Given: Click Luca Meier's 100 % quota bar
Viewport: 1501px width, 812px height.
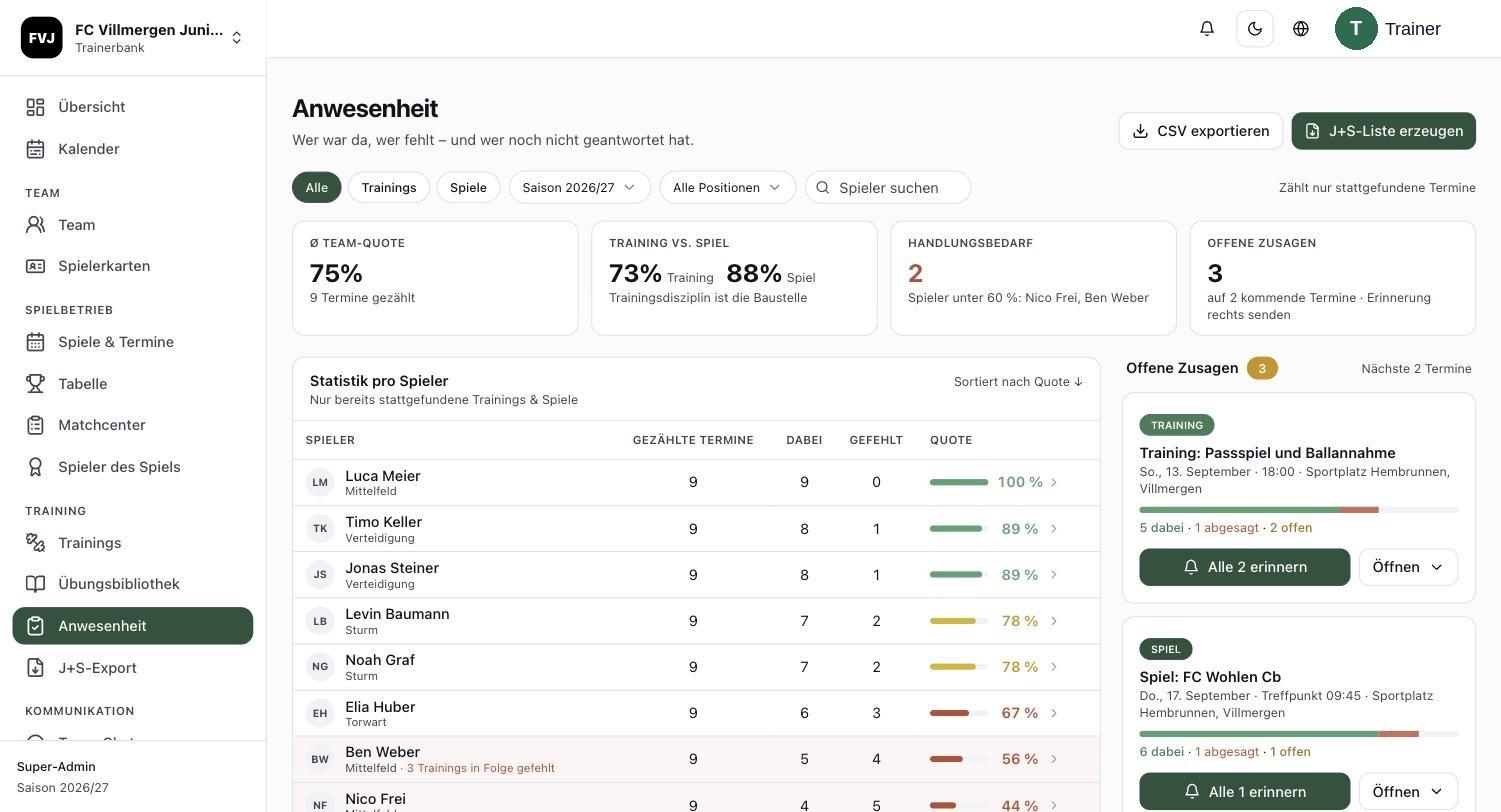Looking at the screenshot, I should click(x=959, y=483).
